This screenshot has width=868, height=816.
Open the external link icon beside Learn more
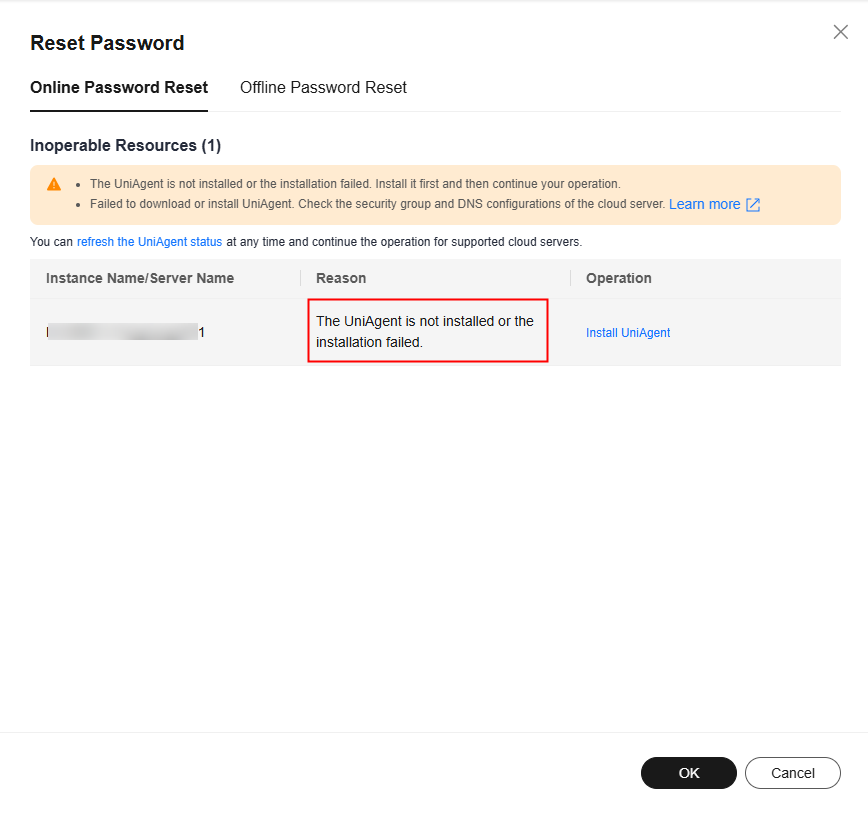pyautogui.click(x=753, y=205)
